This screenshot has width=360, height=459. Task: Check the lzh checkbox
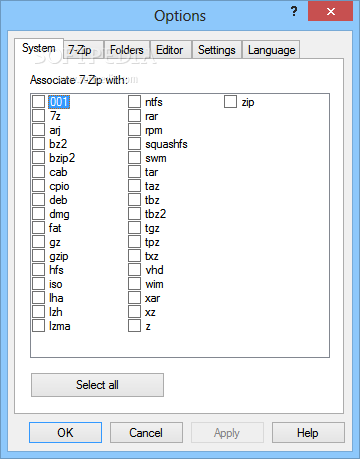pos(38,312)
